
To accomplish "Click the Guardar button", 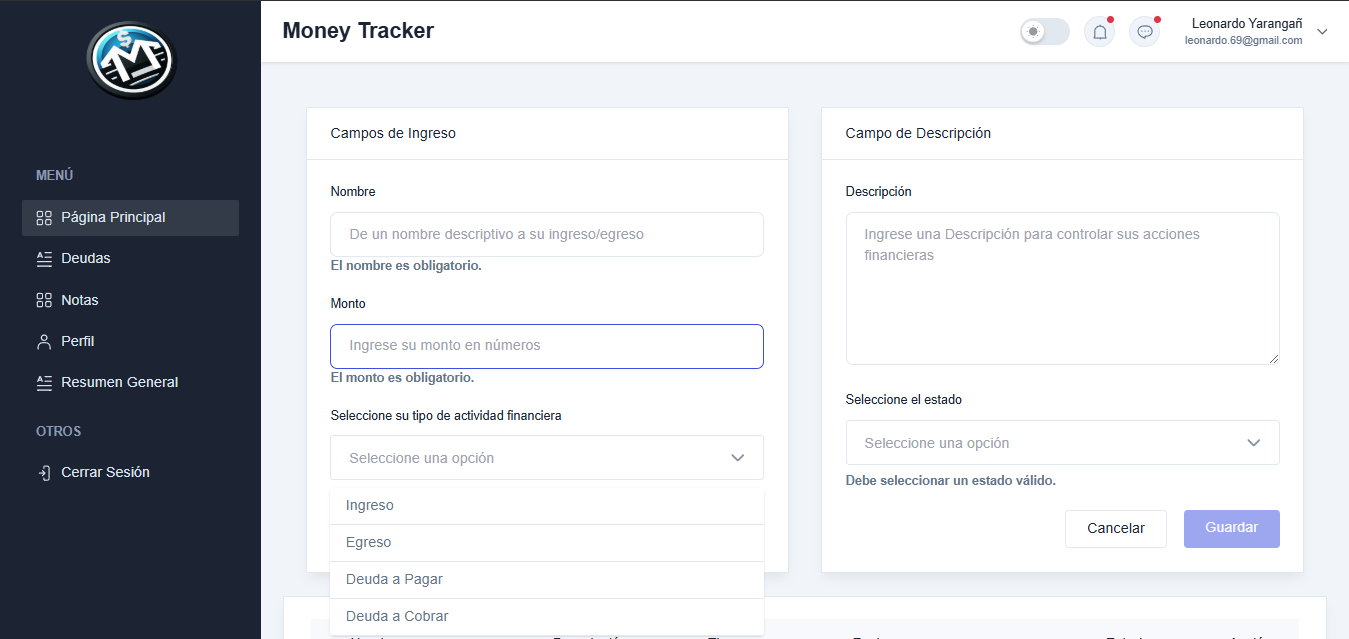I will click(x=1232, y=528).
